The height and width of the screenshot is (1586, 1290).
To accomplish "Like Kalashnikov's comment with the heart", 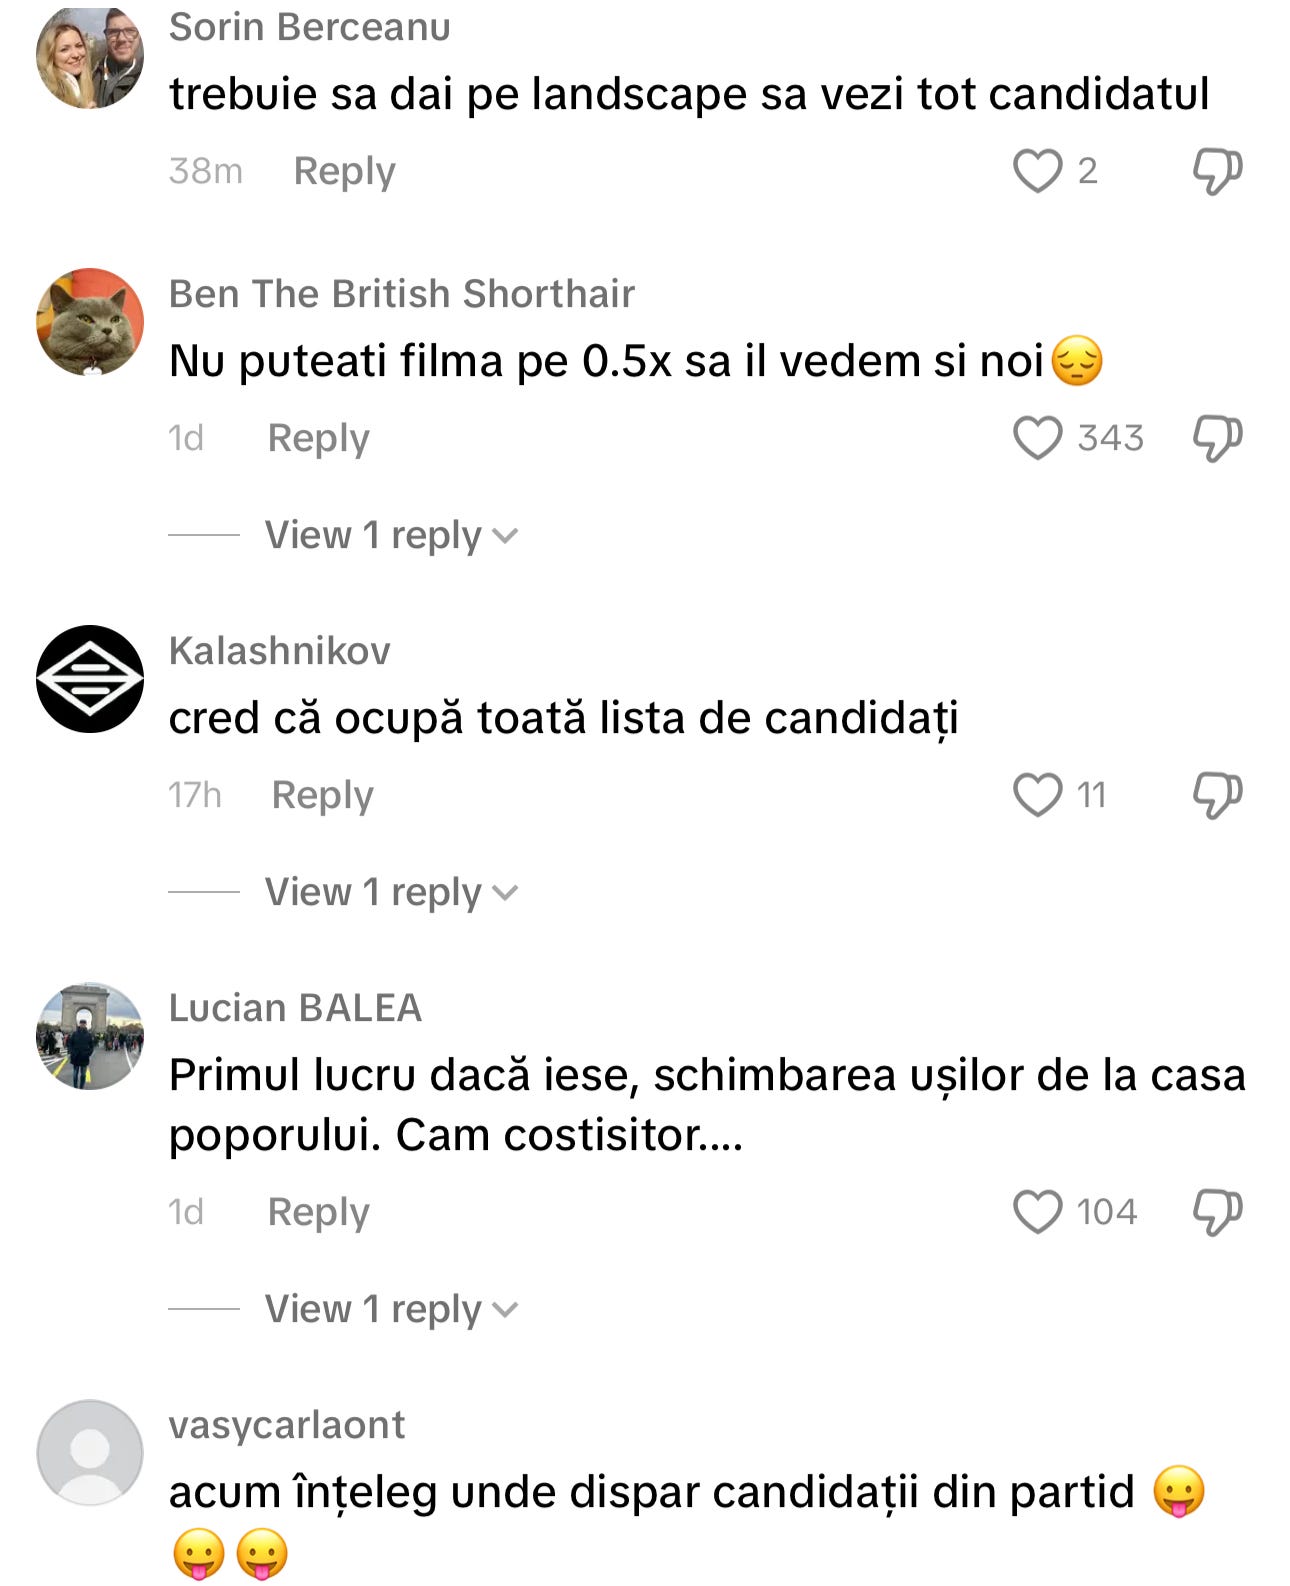I will (1037, 795).
